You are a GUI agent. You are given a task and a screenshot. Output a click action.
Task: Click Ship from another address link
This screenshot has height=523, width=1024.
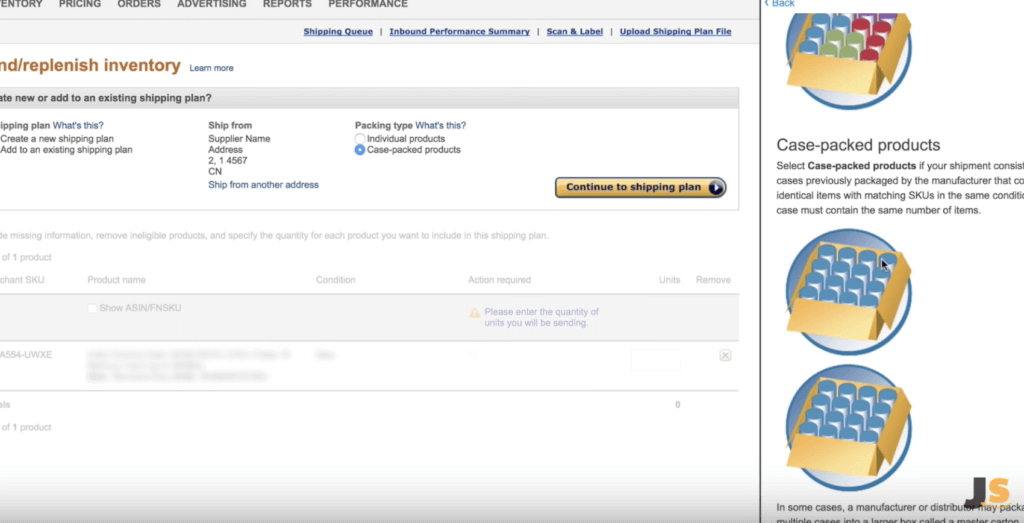tap(263, 185)
